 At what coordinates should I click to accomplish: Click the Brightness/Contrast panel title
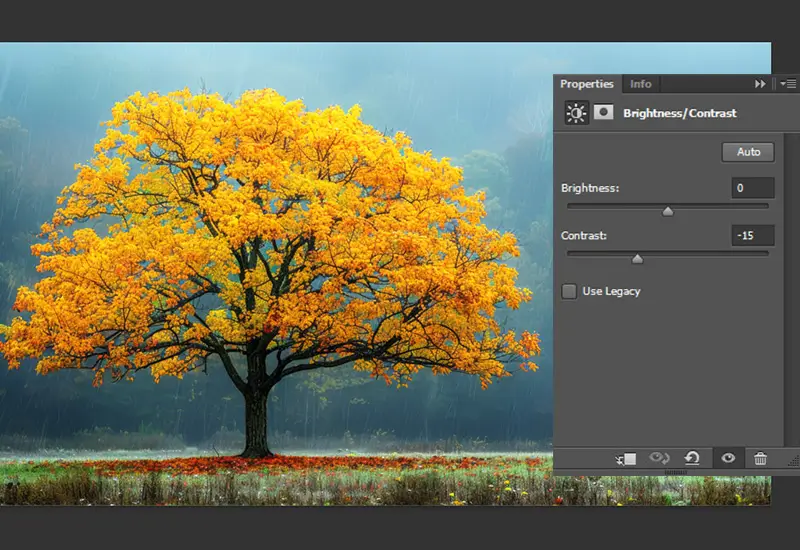tap(679, 113)
